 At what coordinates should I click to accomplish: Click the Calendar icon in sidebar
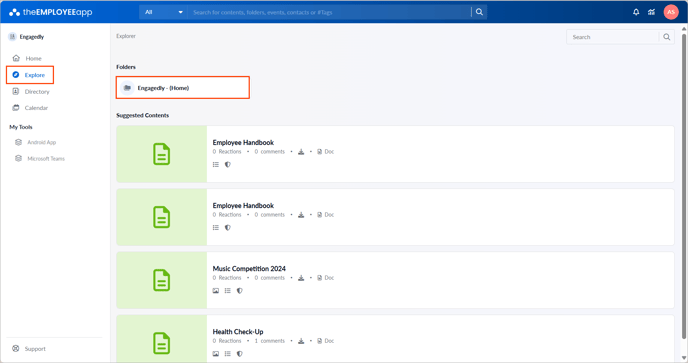point(16,108)
